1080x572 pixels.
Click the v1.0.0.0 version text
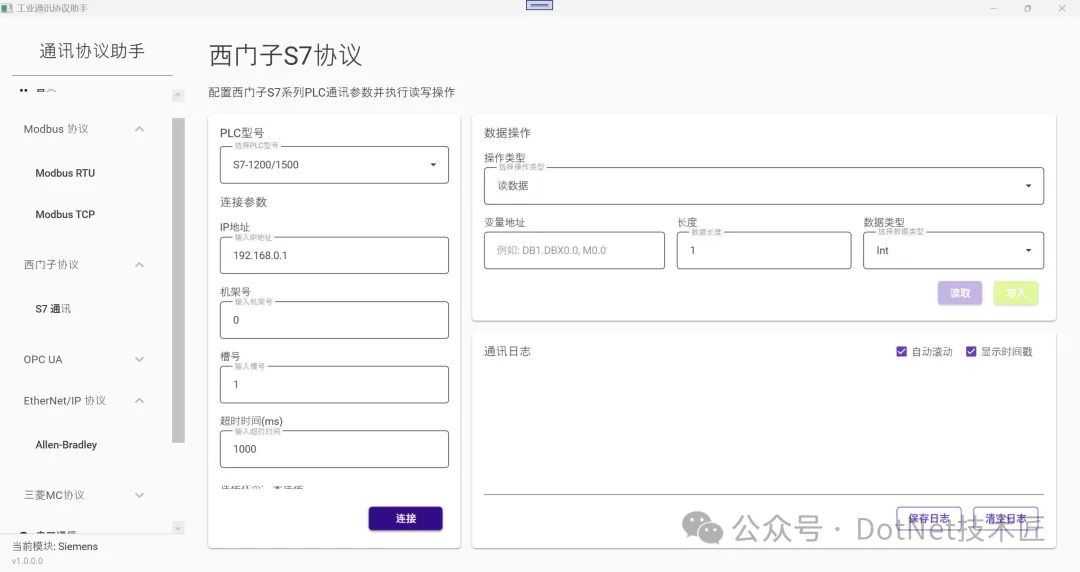coord(28,561)
